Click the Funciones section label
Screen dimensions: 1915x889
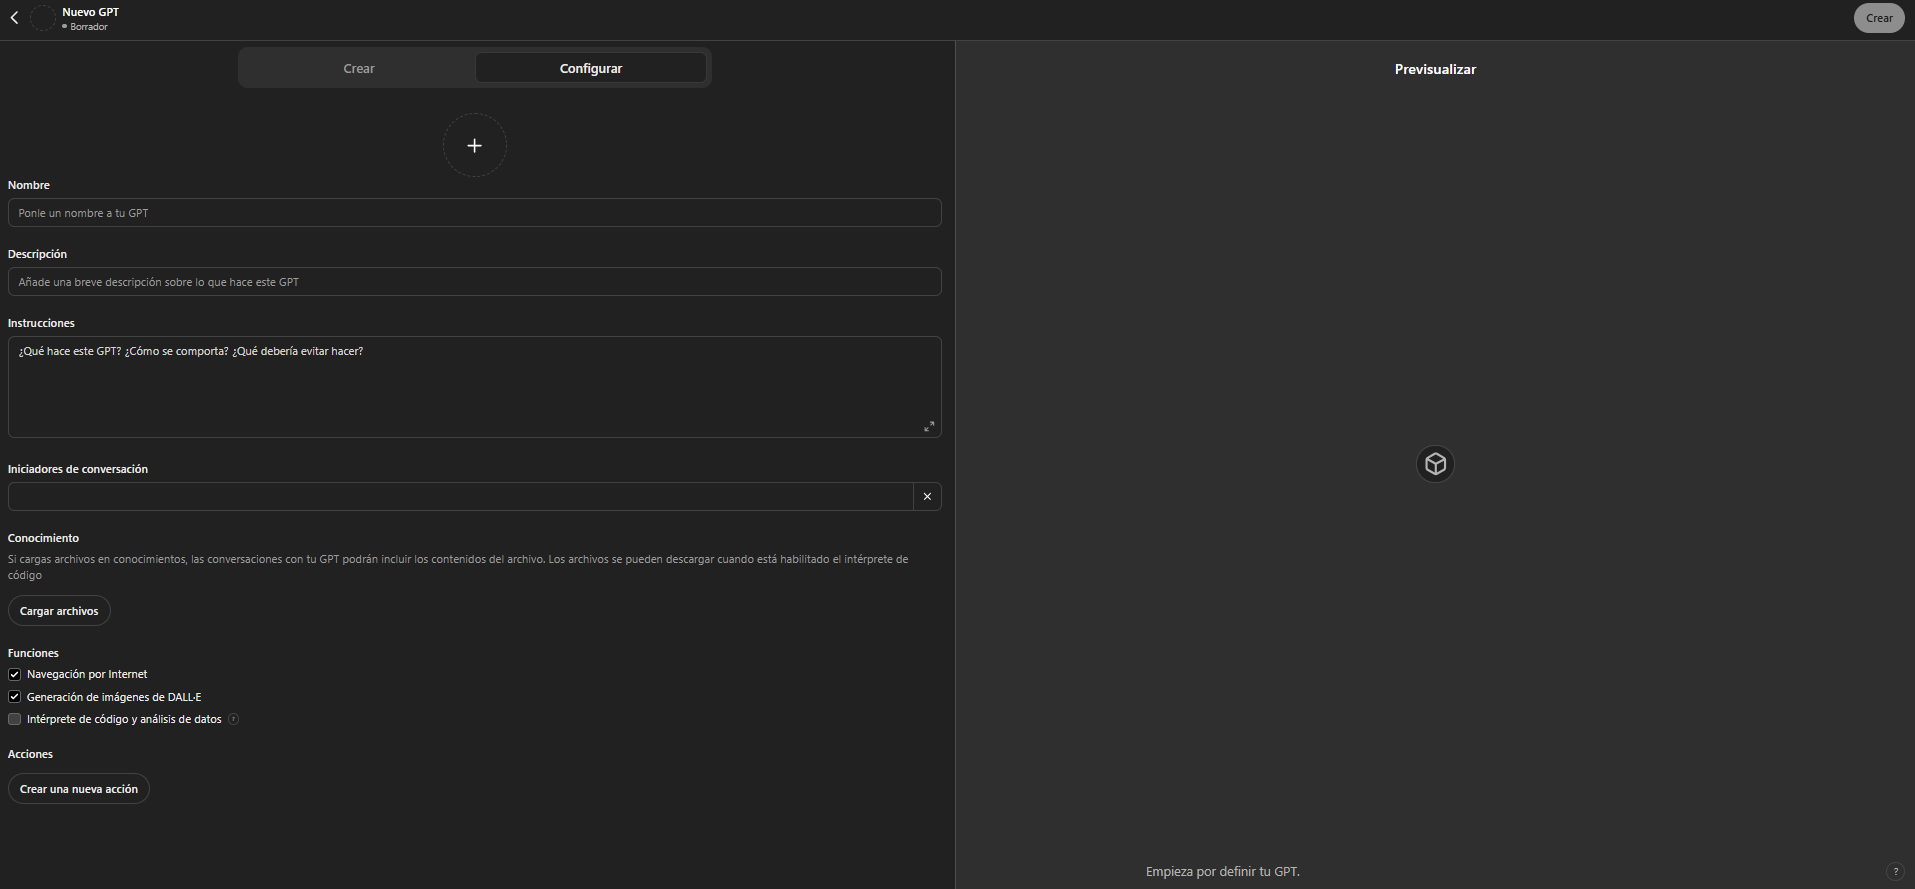click(34, 653)
